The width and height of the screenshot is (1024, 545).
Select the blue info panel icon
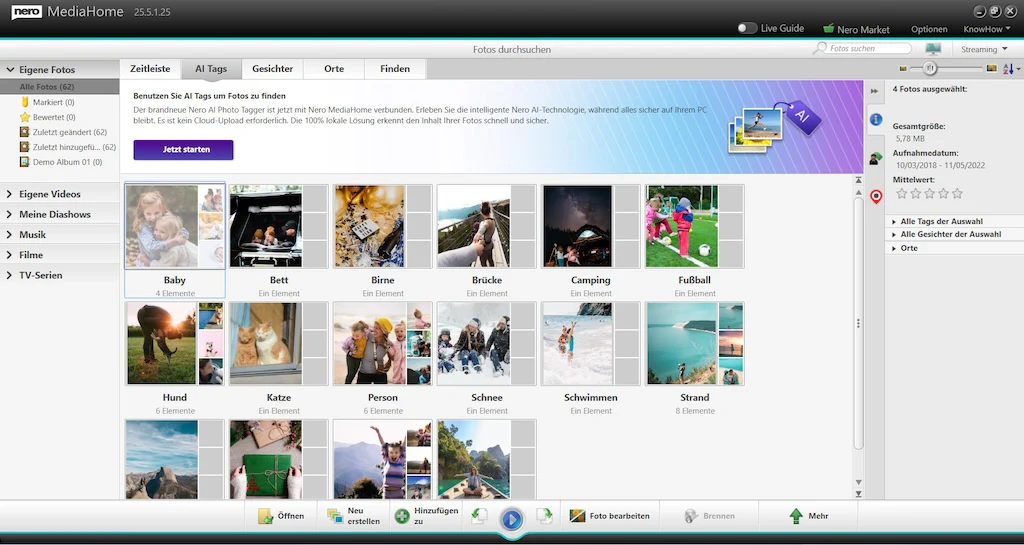tap(876, 119)
